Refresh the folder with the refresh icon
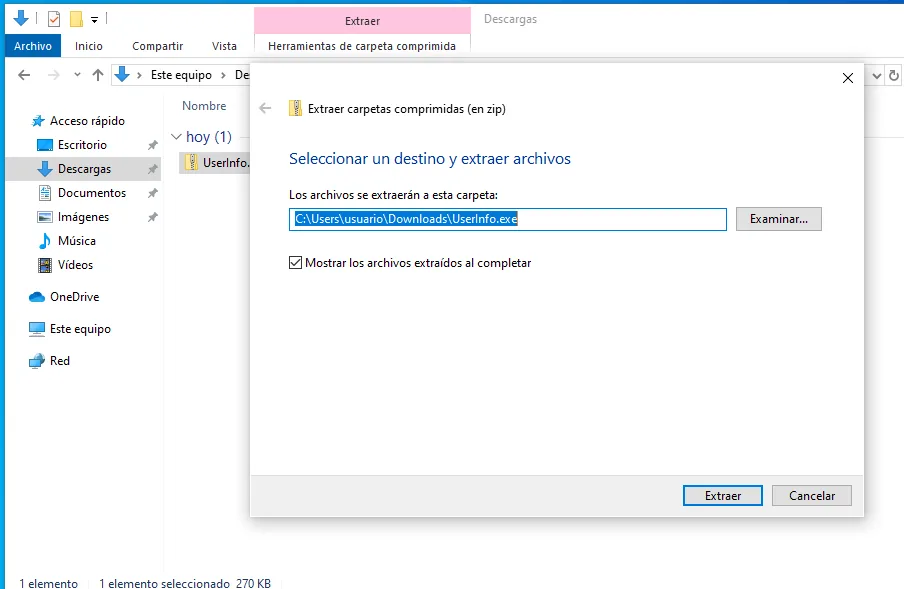This screenshot has width=904, height=589. click(894, 75)
